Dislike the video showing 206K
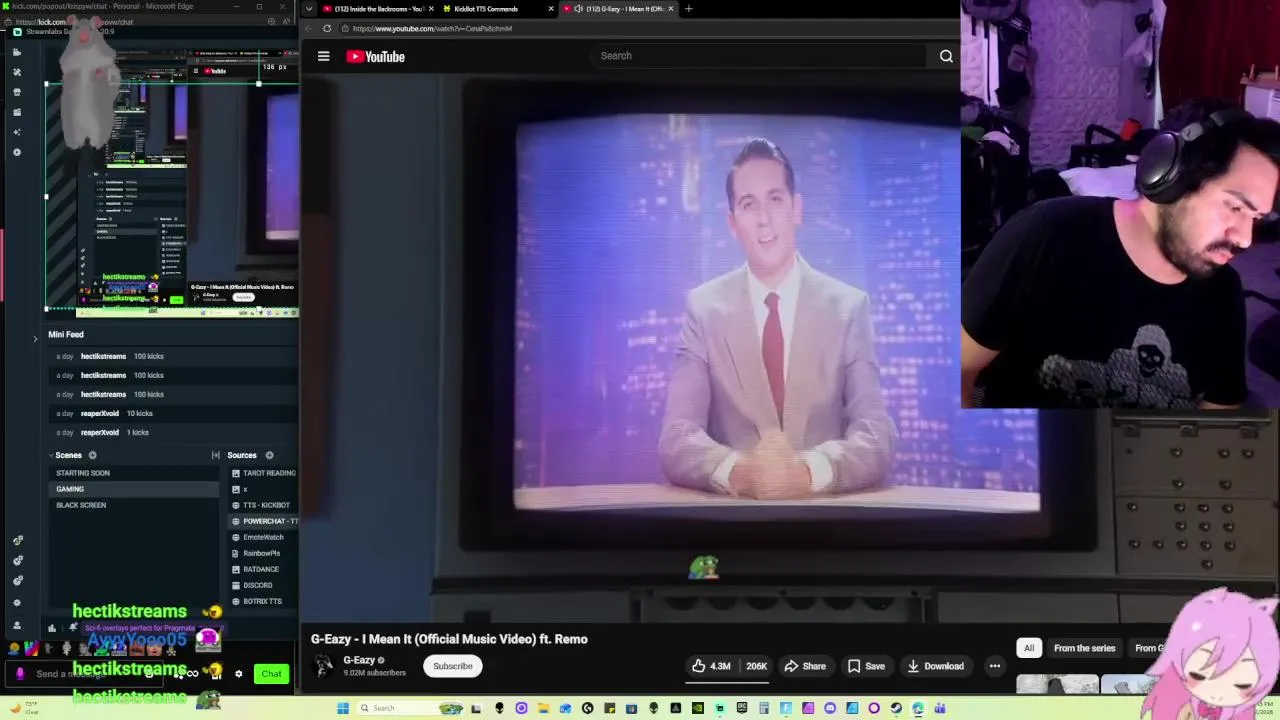Image resolution: width=1280 pixels, height=720 pixels. pos(755,666)
